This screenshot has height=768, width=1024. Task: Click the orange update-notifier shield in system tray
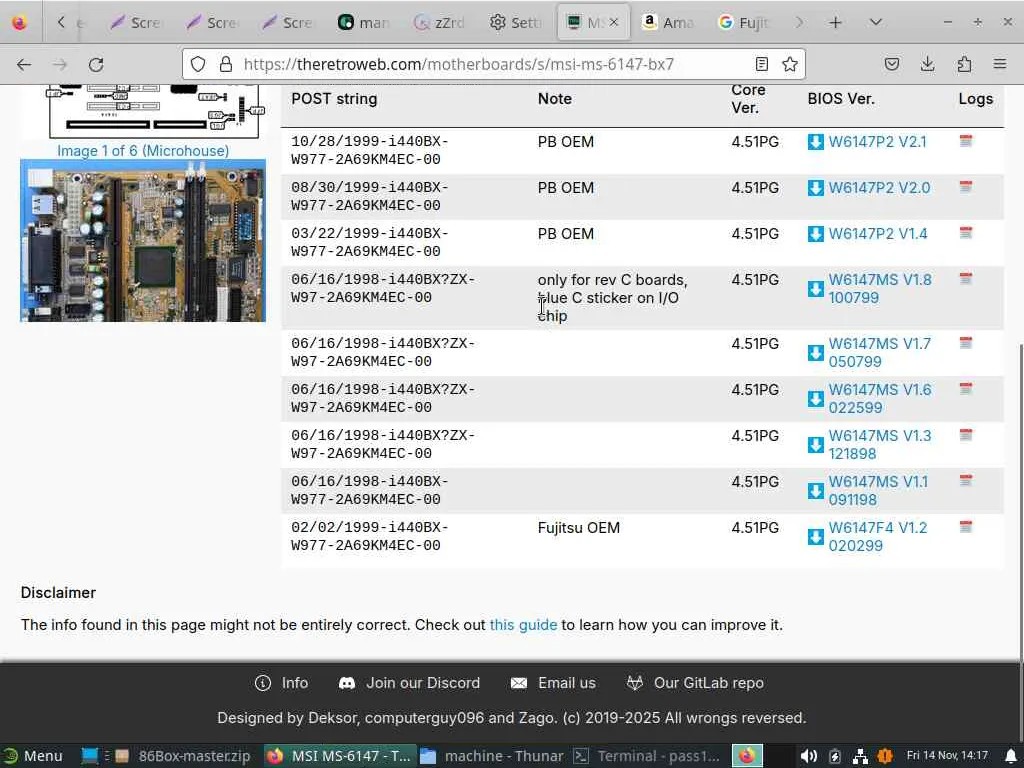885,756
